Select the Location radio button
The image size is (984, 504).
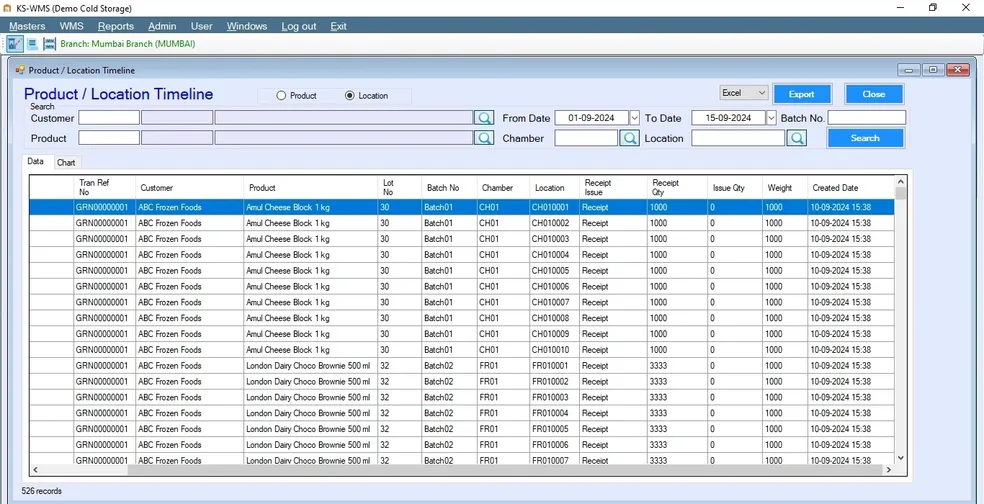349,96
